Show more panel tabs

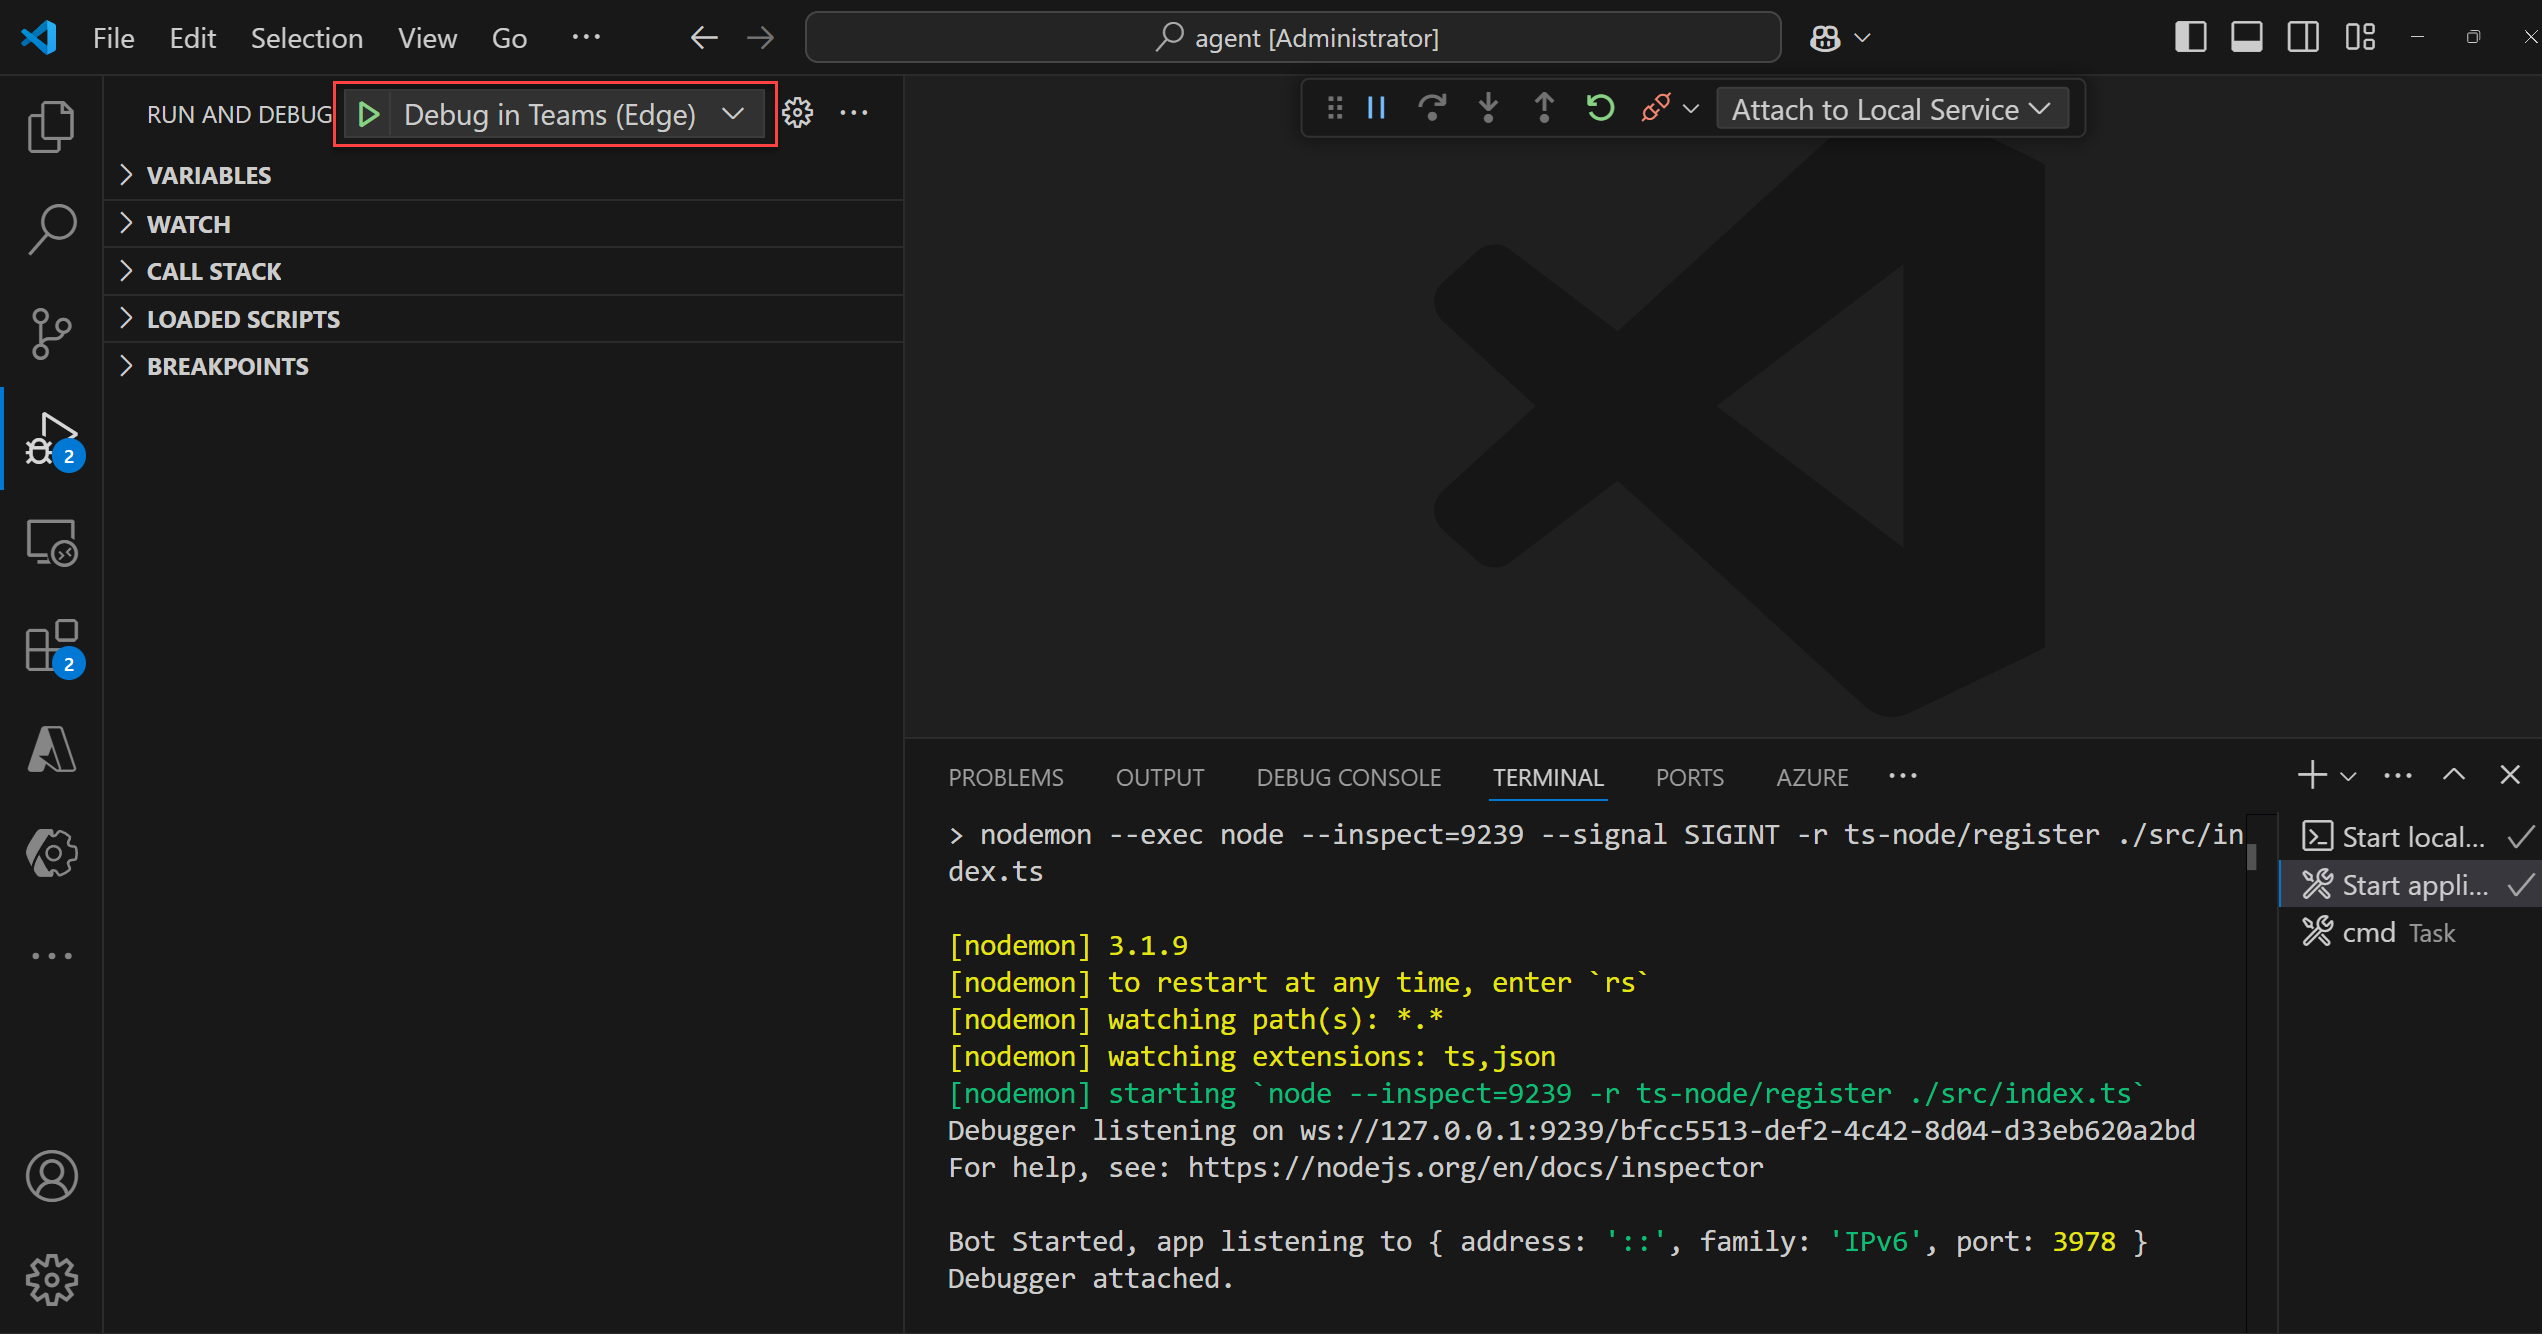1902,776
